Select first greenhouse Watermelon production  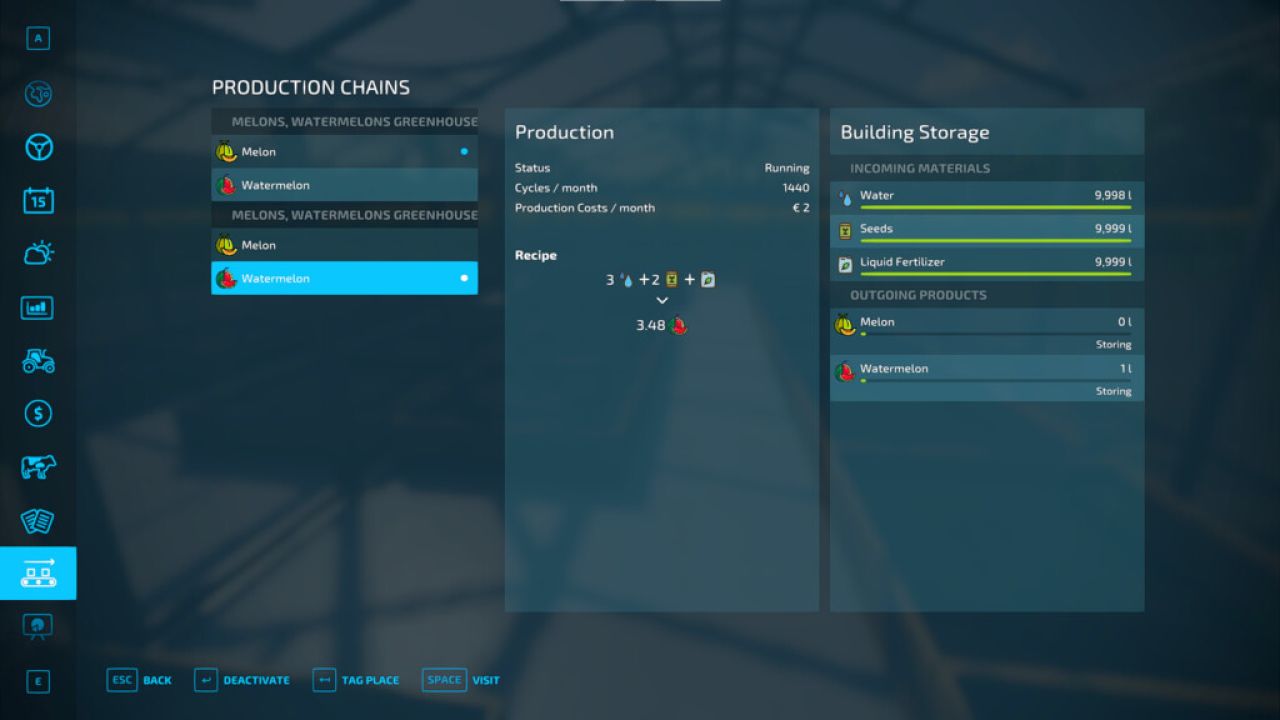[x=344, y=185]
